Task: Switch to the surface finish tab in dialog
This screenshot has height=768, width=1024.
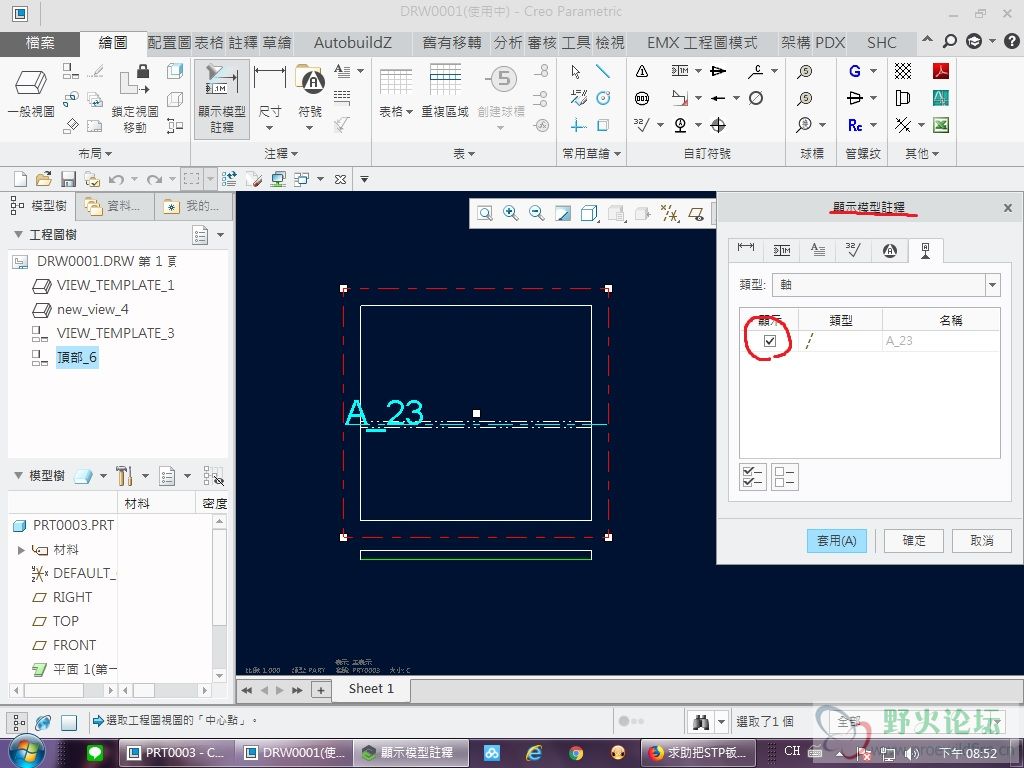Action: (853, 249)
